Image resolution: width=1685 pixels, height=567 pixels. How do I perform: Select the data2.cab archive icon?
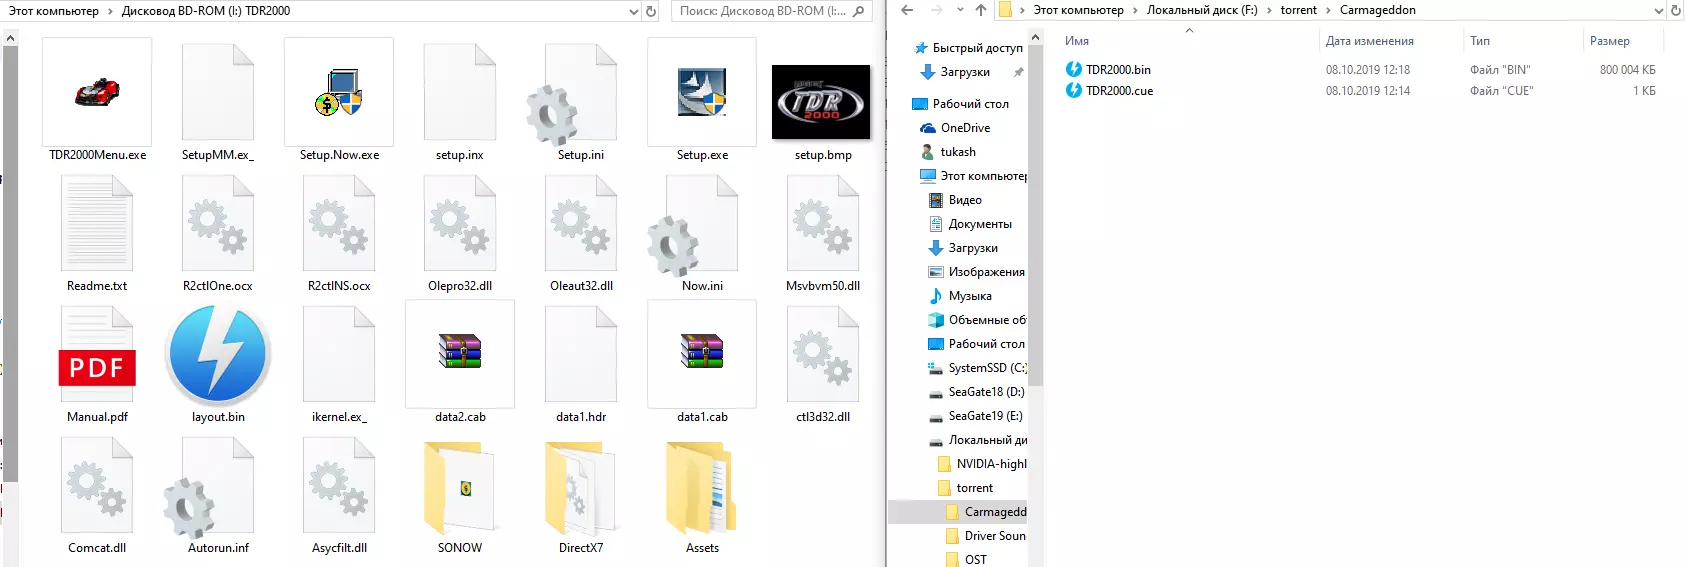[460, 352]
